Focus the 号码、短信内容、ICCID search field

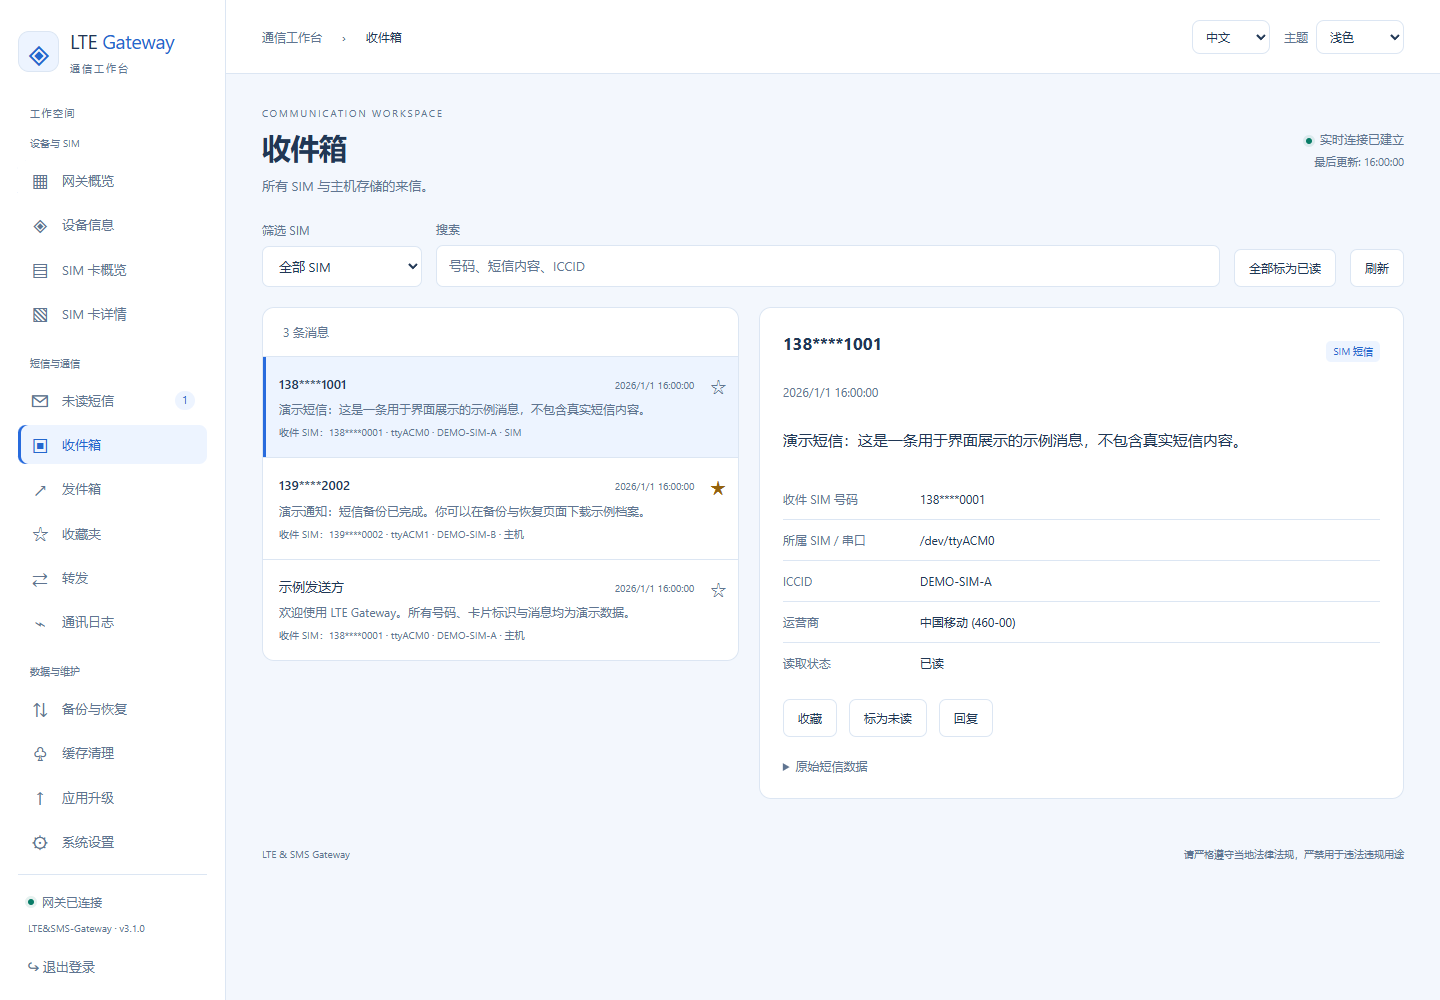(x=828, y=266)
